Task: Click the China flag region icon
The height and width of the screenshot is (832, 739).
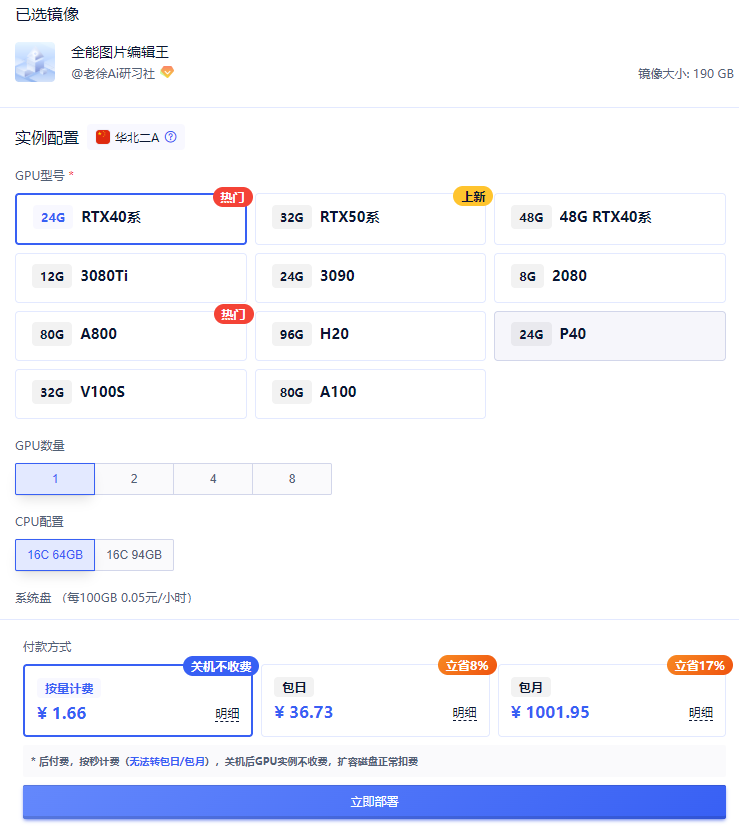Action: click(x=103, y=137)
